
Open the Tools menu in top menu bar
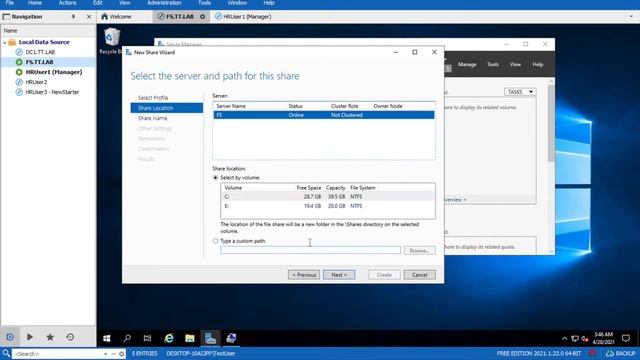[204, 3]
